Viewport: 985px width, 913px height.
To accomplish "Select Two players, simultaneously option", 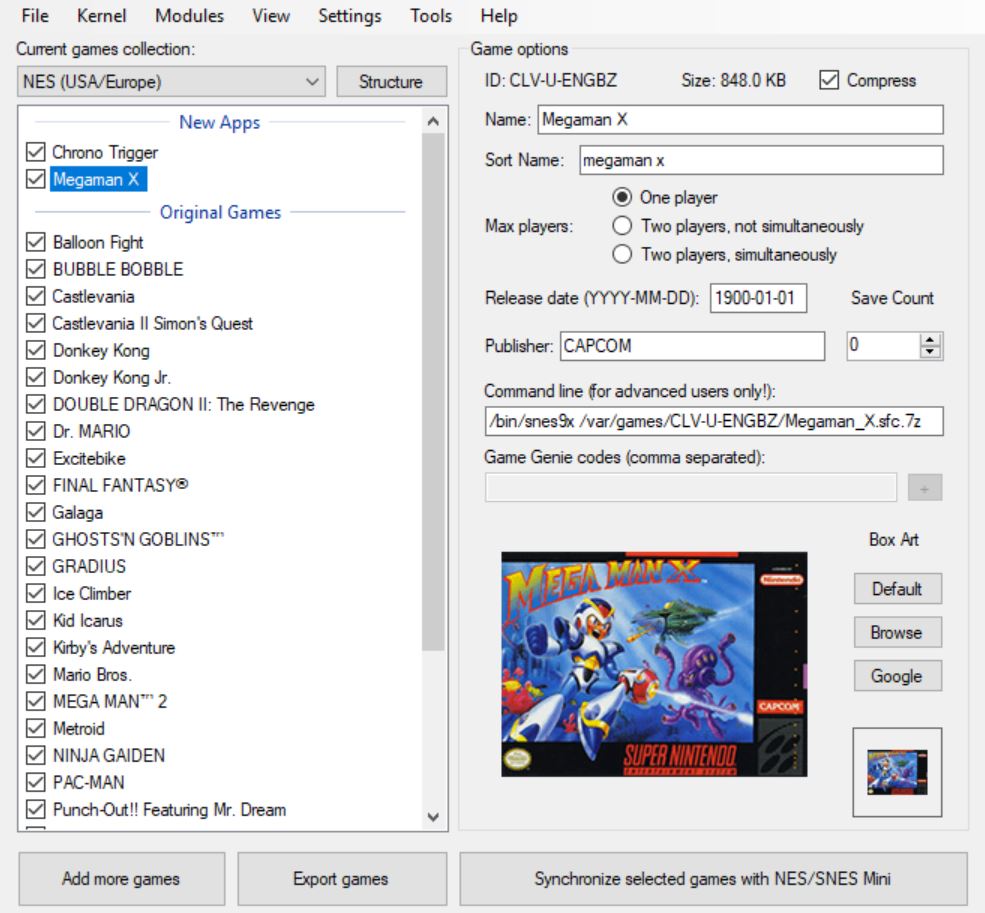I will pyautogui.click(x=622, y=254).
